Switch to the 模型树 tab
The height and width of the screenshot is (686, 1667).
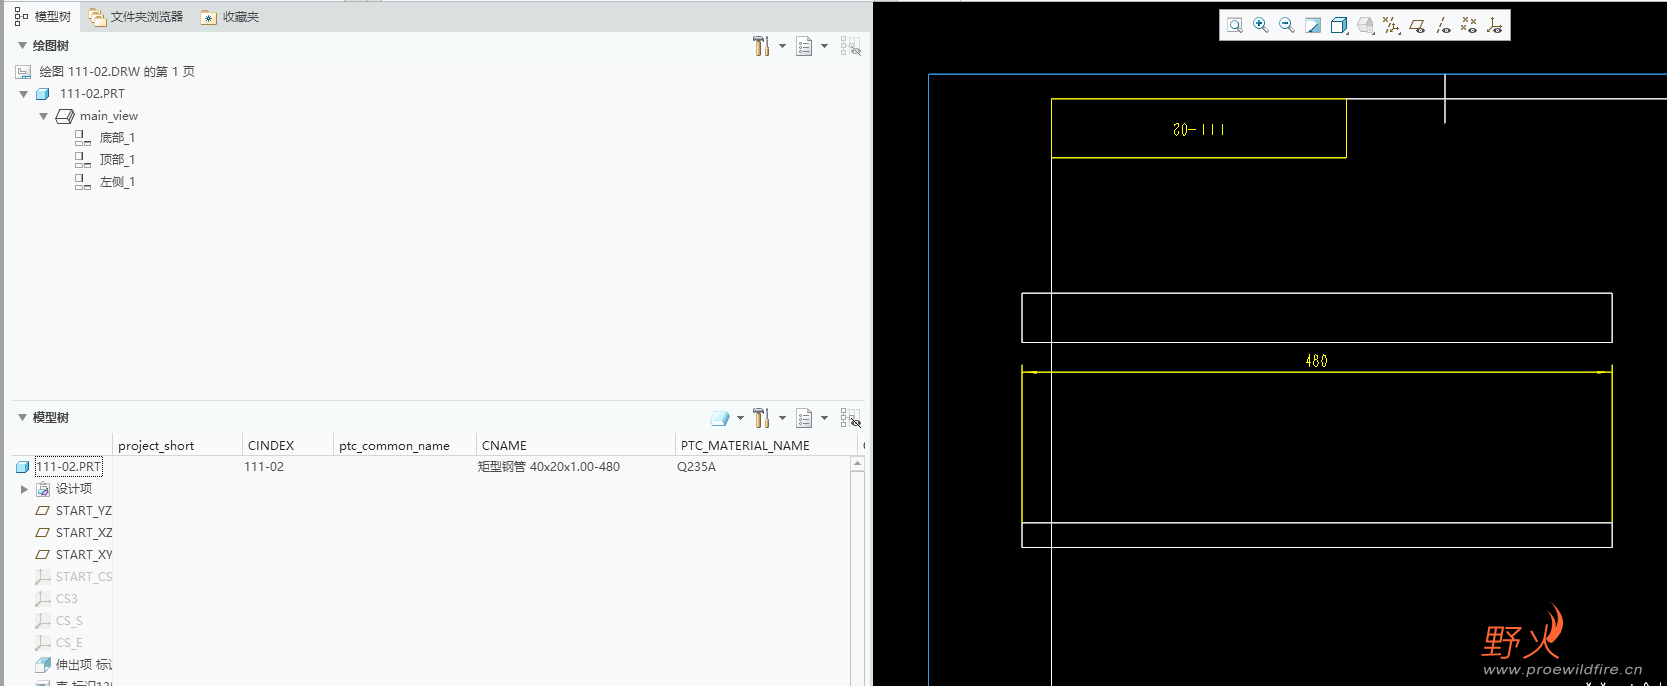[x=42, y=17]
